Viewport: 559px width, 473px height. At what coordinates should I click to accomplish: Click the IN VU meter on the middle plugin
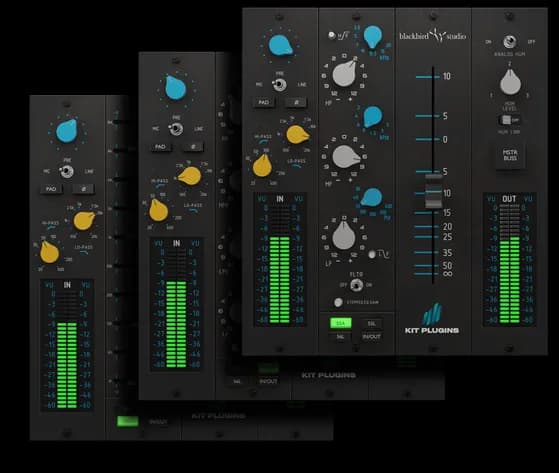176,305
